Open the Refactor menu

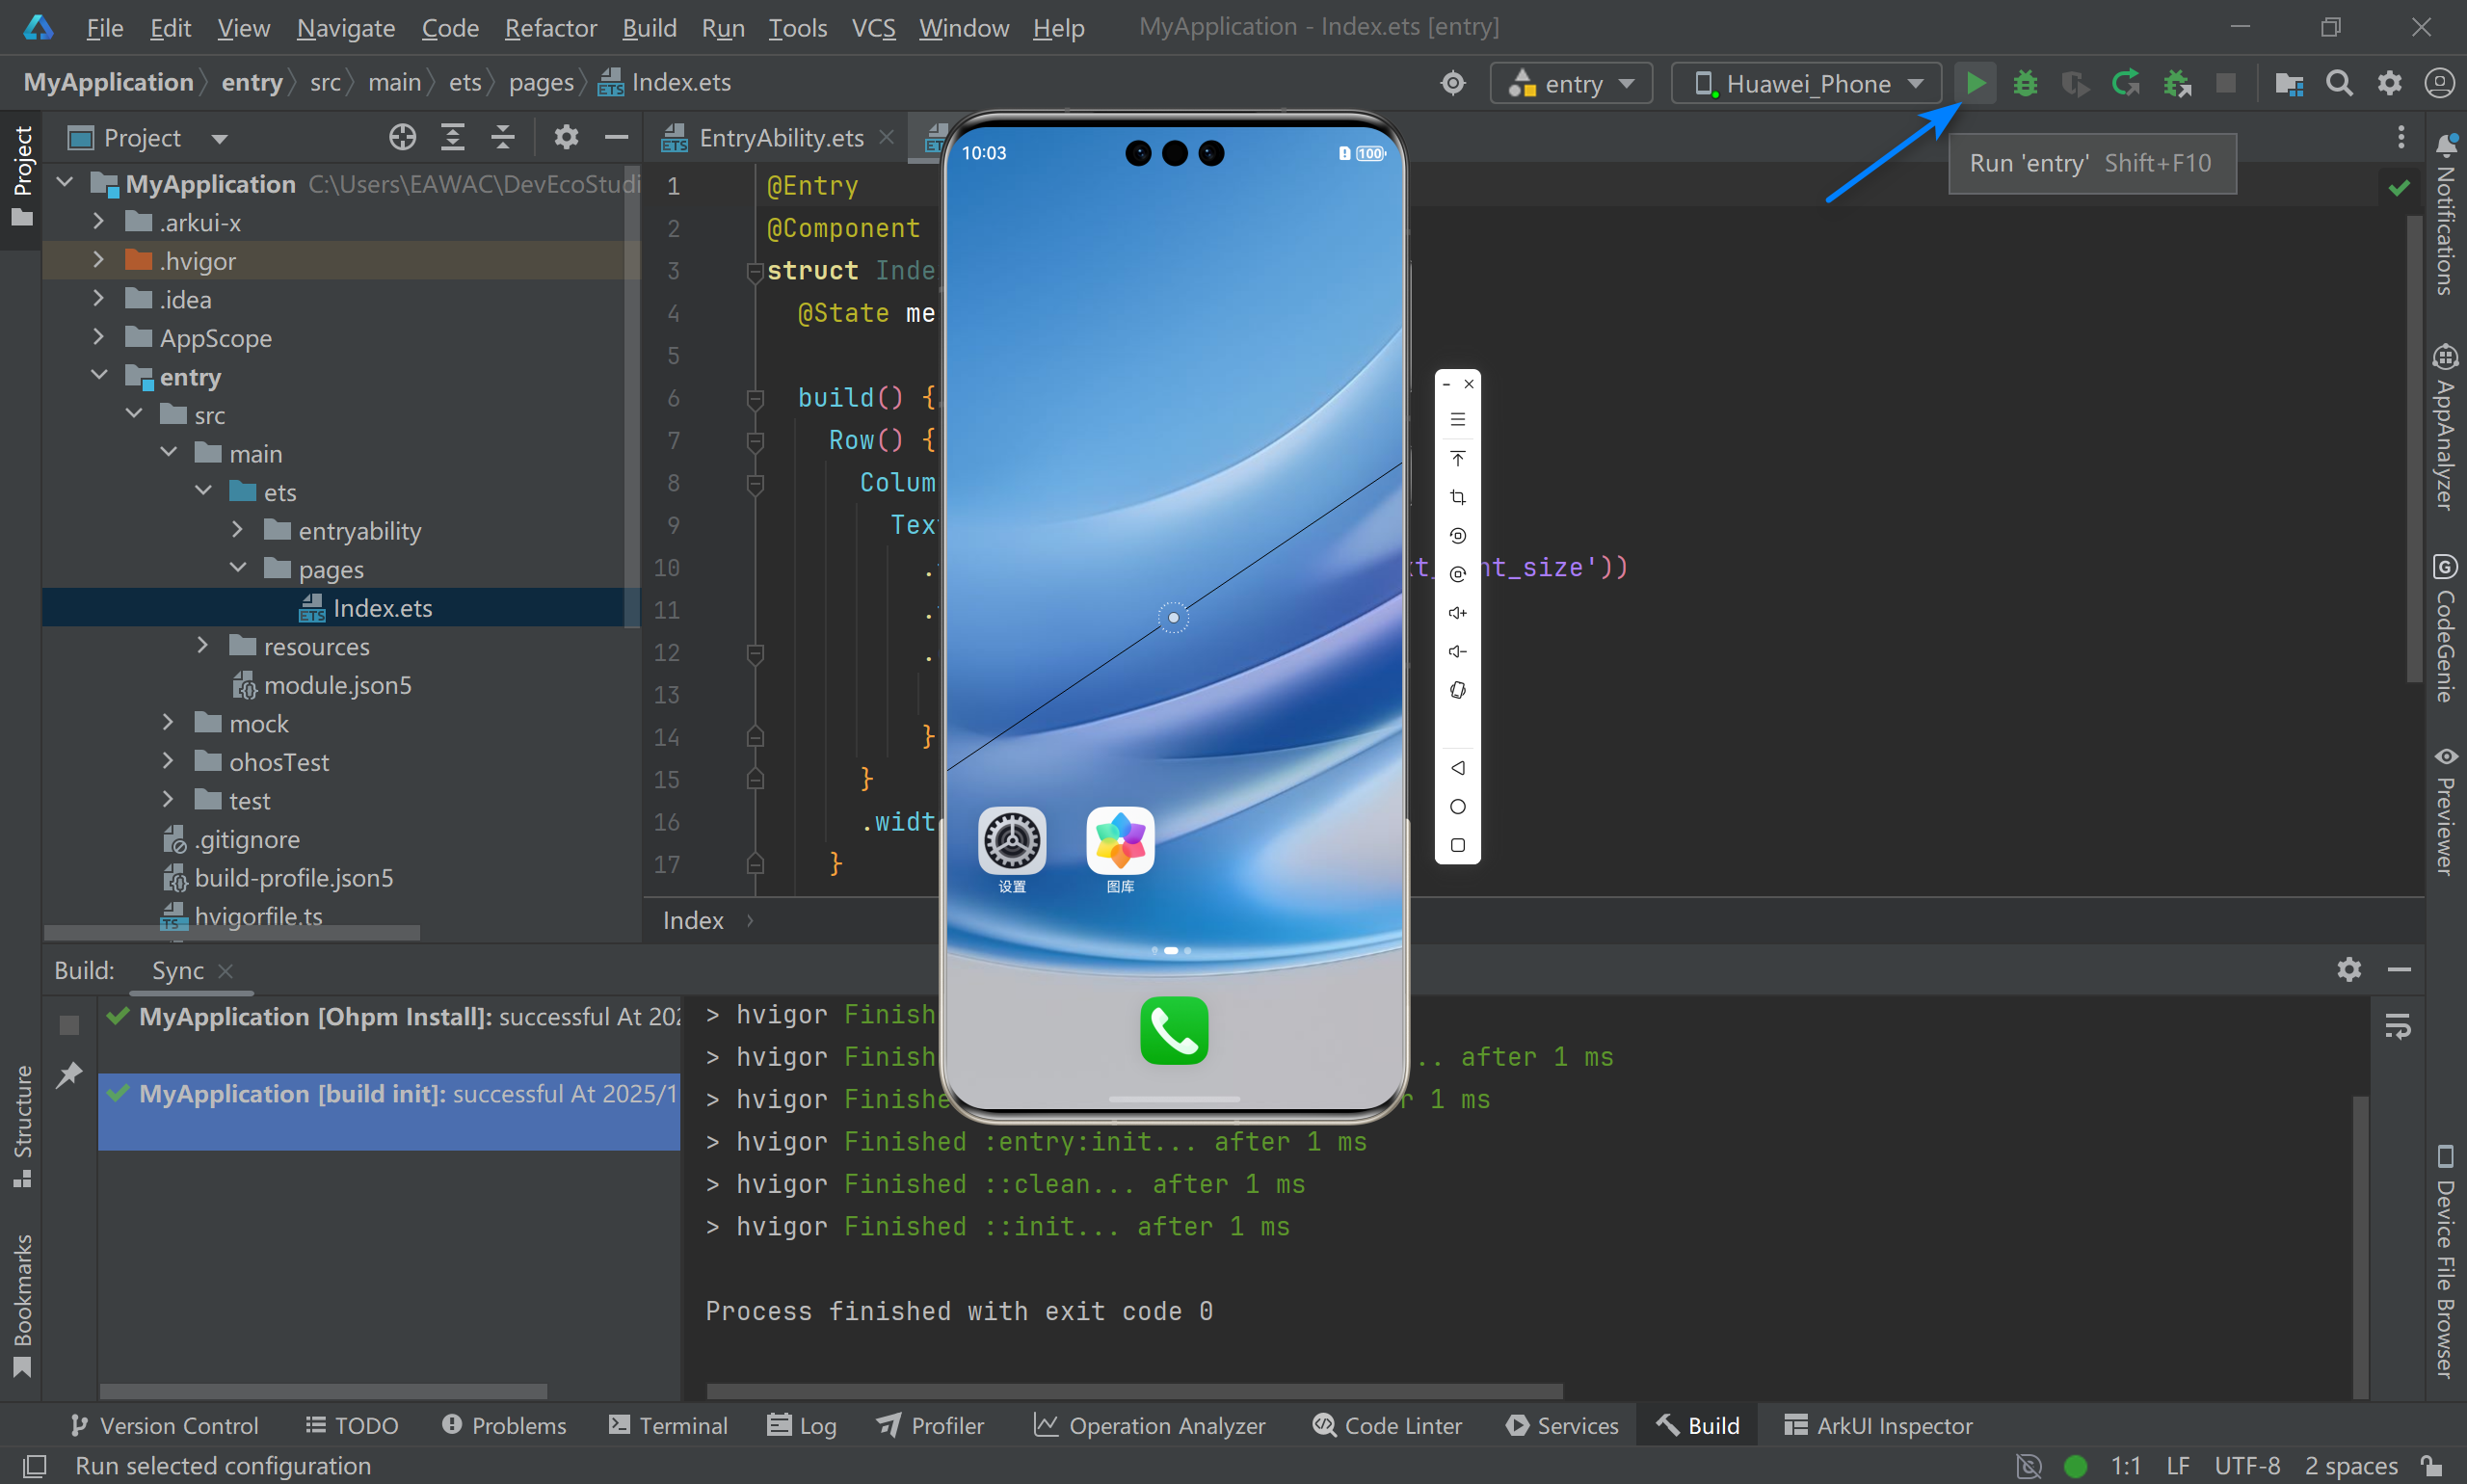(x=550, y=27)
